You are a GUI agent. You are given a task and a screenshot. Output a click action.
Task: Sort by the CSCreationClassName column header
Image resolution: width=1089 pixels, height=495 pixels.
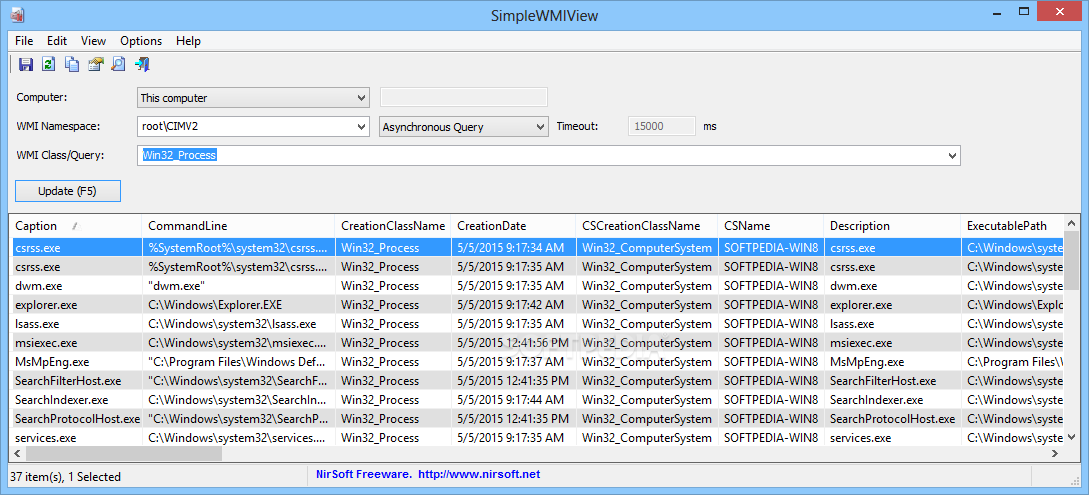[647, 226]
